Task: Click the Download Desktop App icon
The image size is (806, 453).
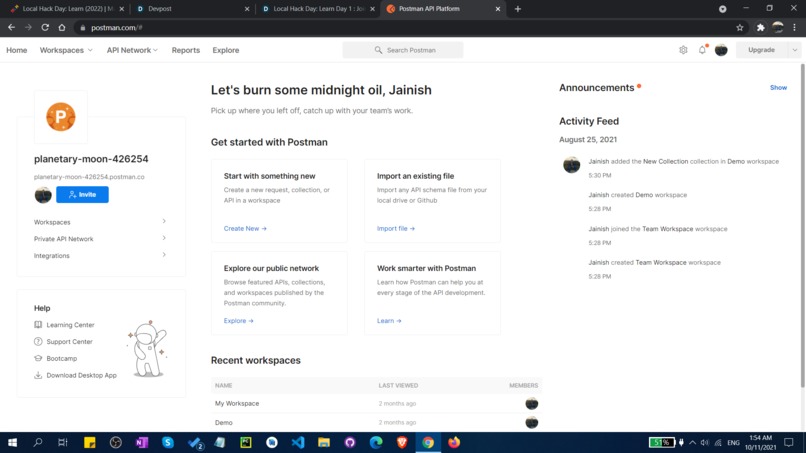Action: 38,375
